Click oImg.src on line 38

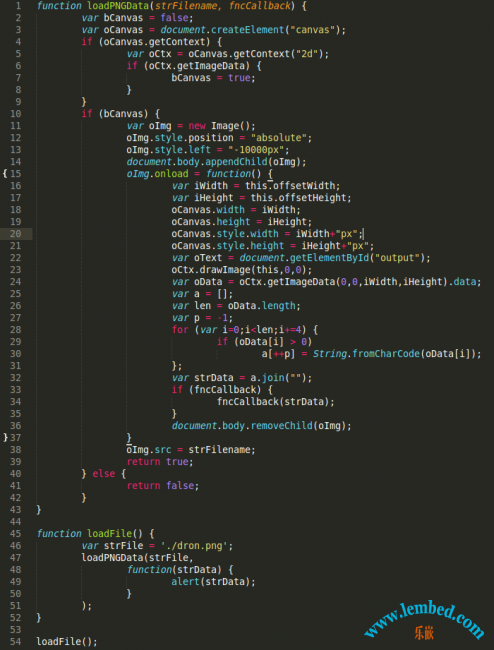149,450
